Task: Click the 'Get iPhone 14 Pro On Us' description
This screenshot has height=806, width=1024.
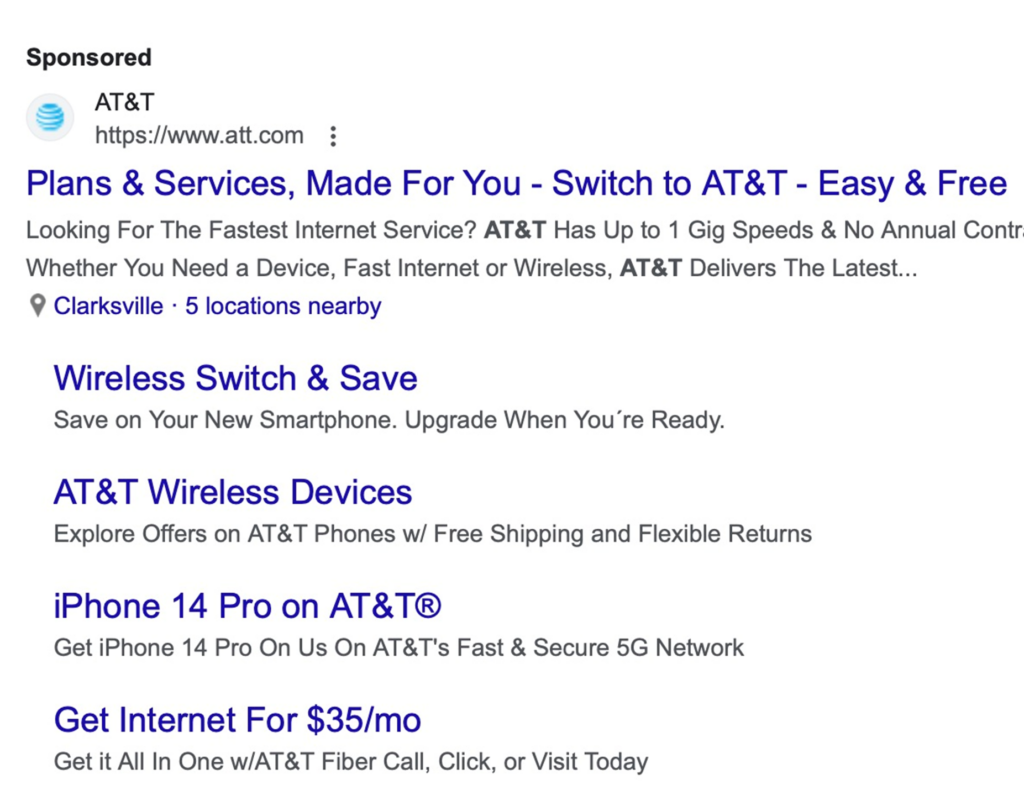Action: click(x=398, y=648)
